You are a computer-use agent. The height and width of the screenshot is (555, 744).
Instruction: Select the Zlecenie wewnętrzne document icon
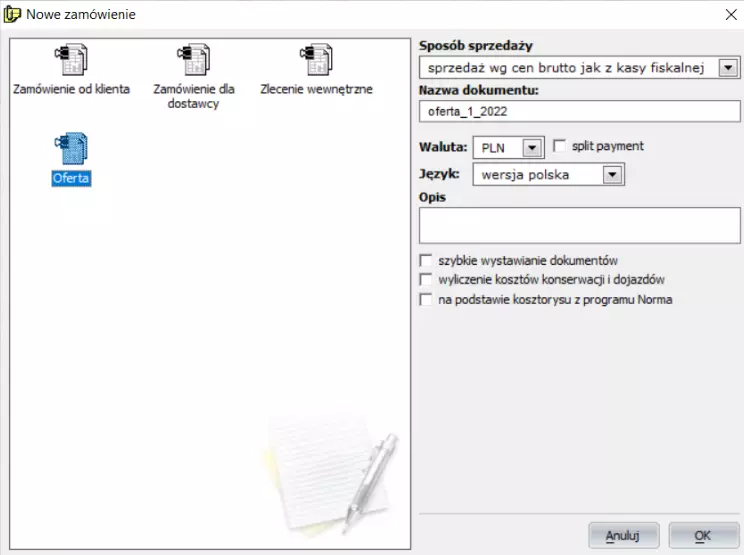pyautogui.click(x=316, y=59)
